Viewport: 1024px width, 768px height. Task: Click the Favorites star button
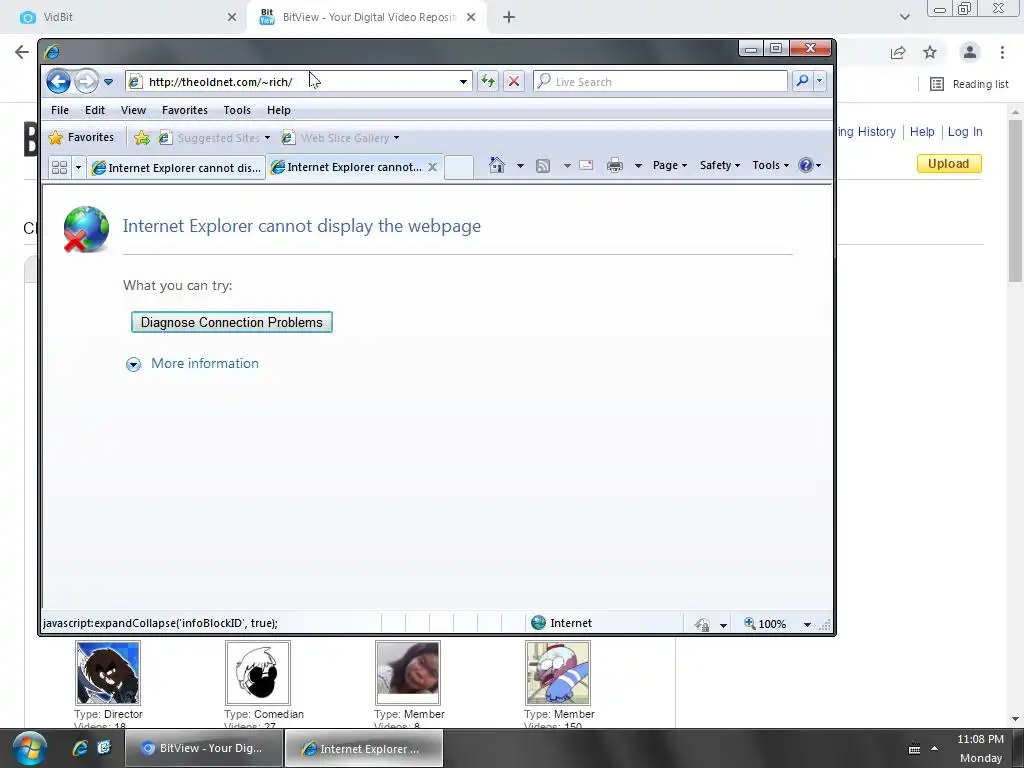[81, 137]
